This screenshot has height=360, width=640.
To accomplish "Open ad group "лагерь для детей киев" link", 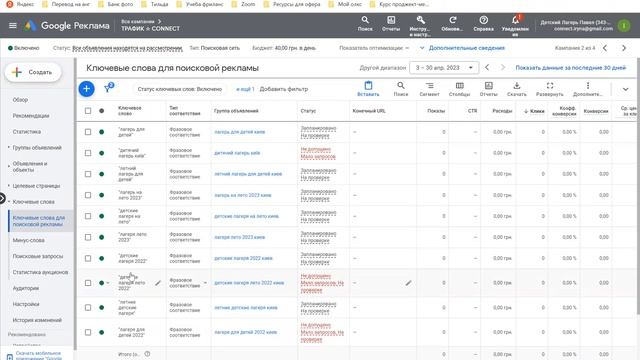I will click(x=240, y=132).
